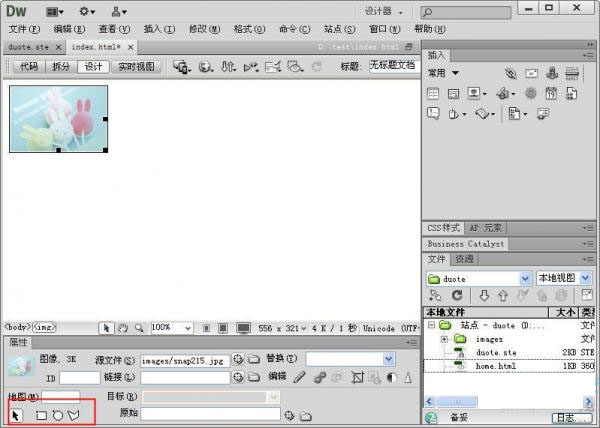Image resolution: width=600 pixels, height=428 pixels.
Task: Select the circle hotspot tool
Action: [x=58, y=414]
